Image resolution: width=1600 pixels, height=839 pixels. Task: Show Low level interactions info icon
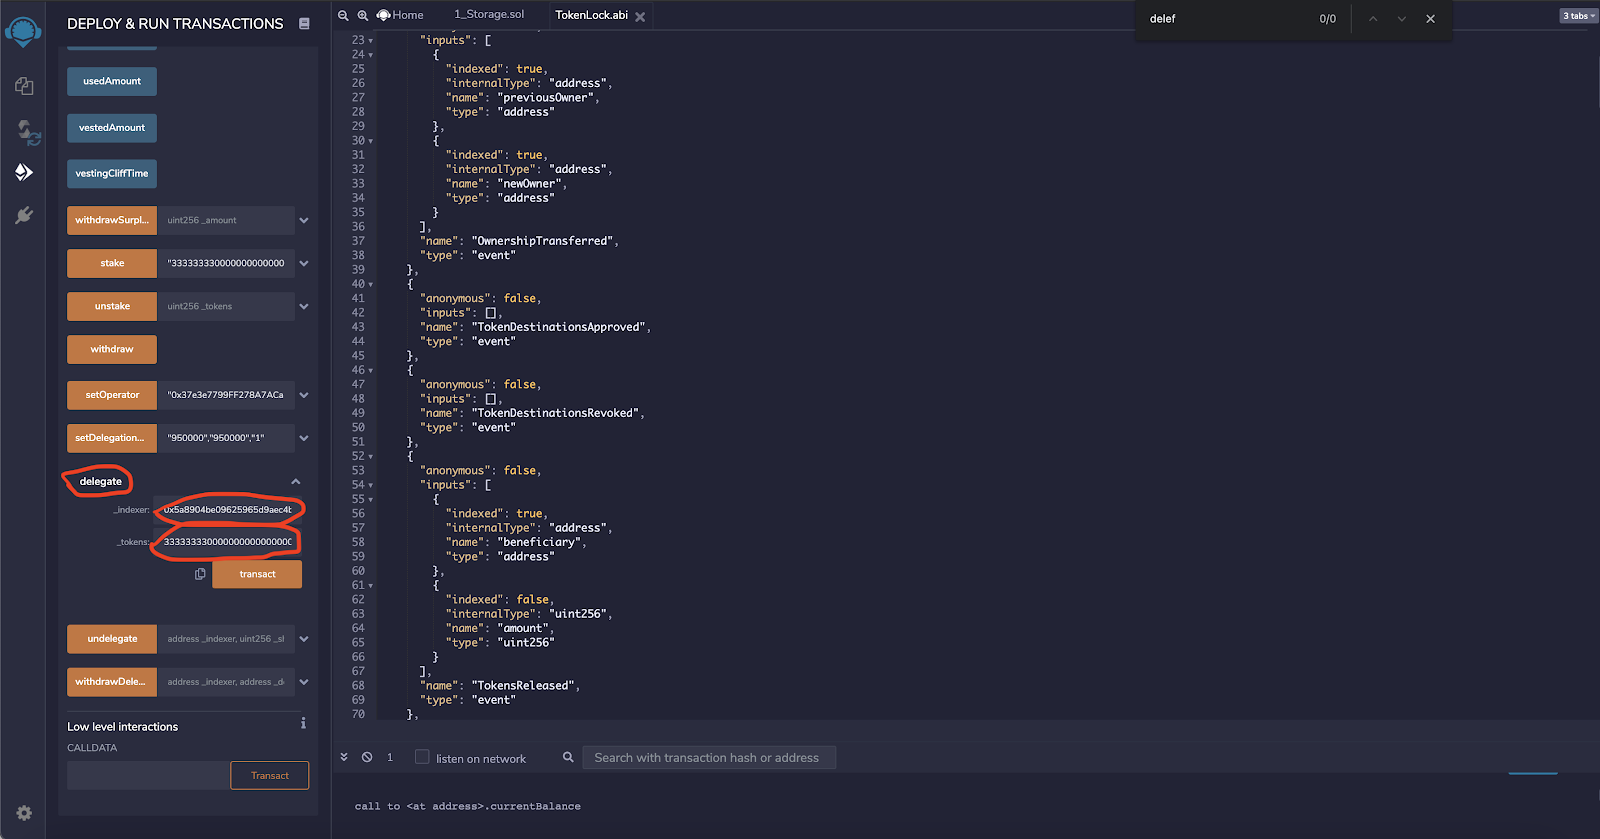click(x=303, y=723)
